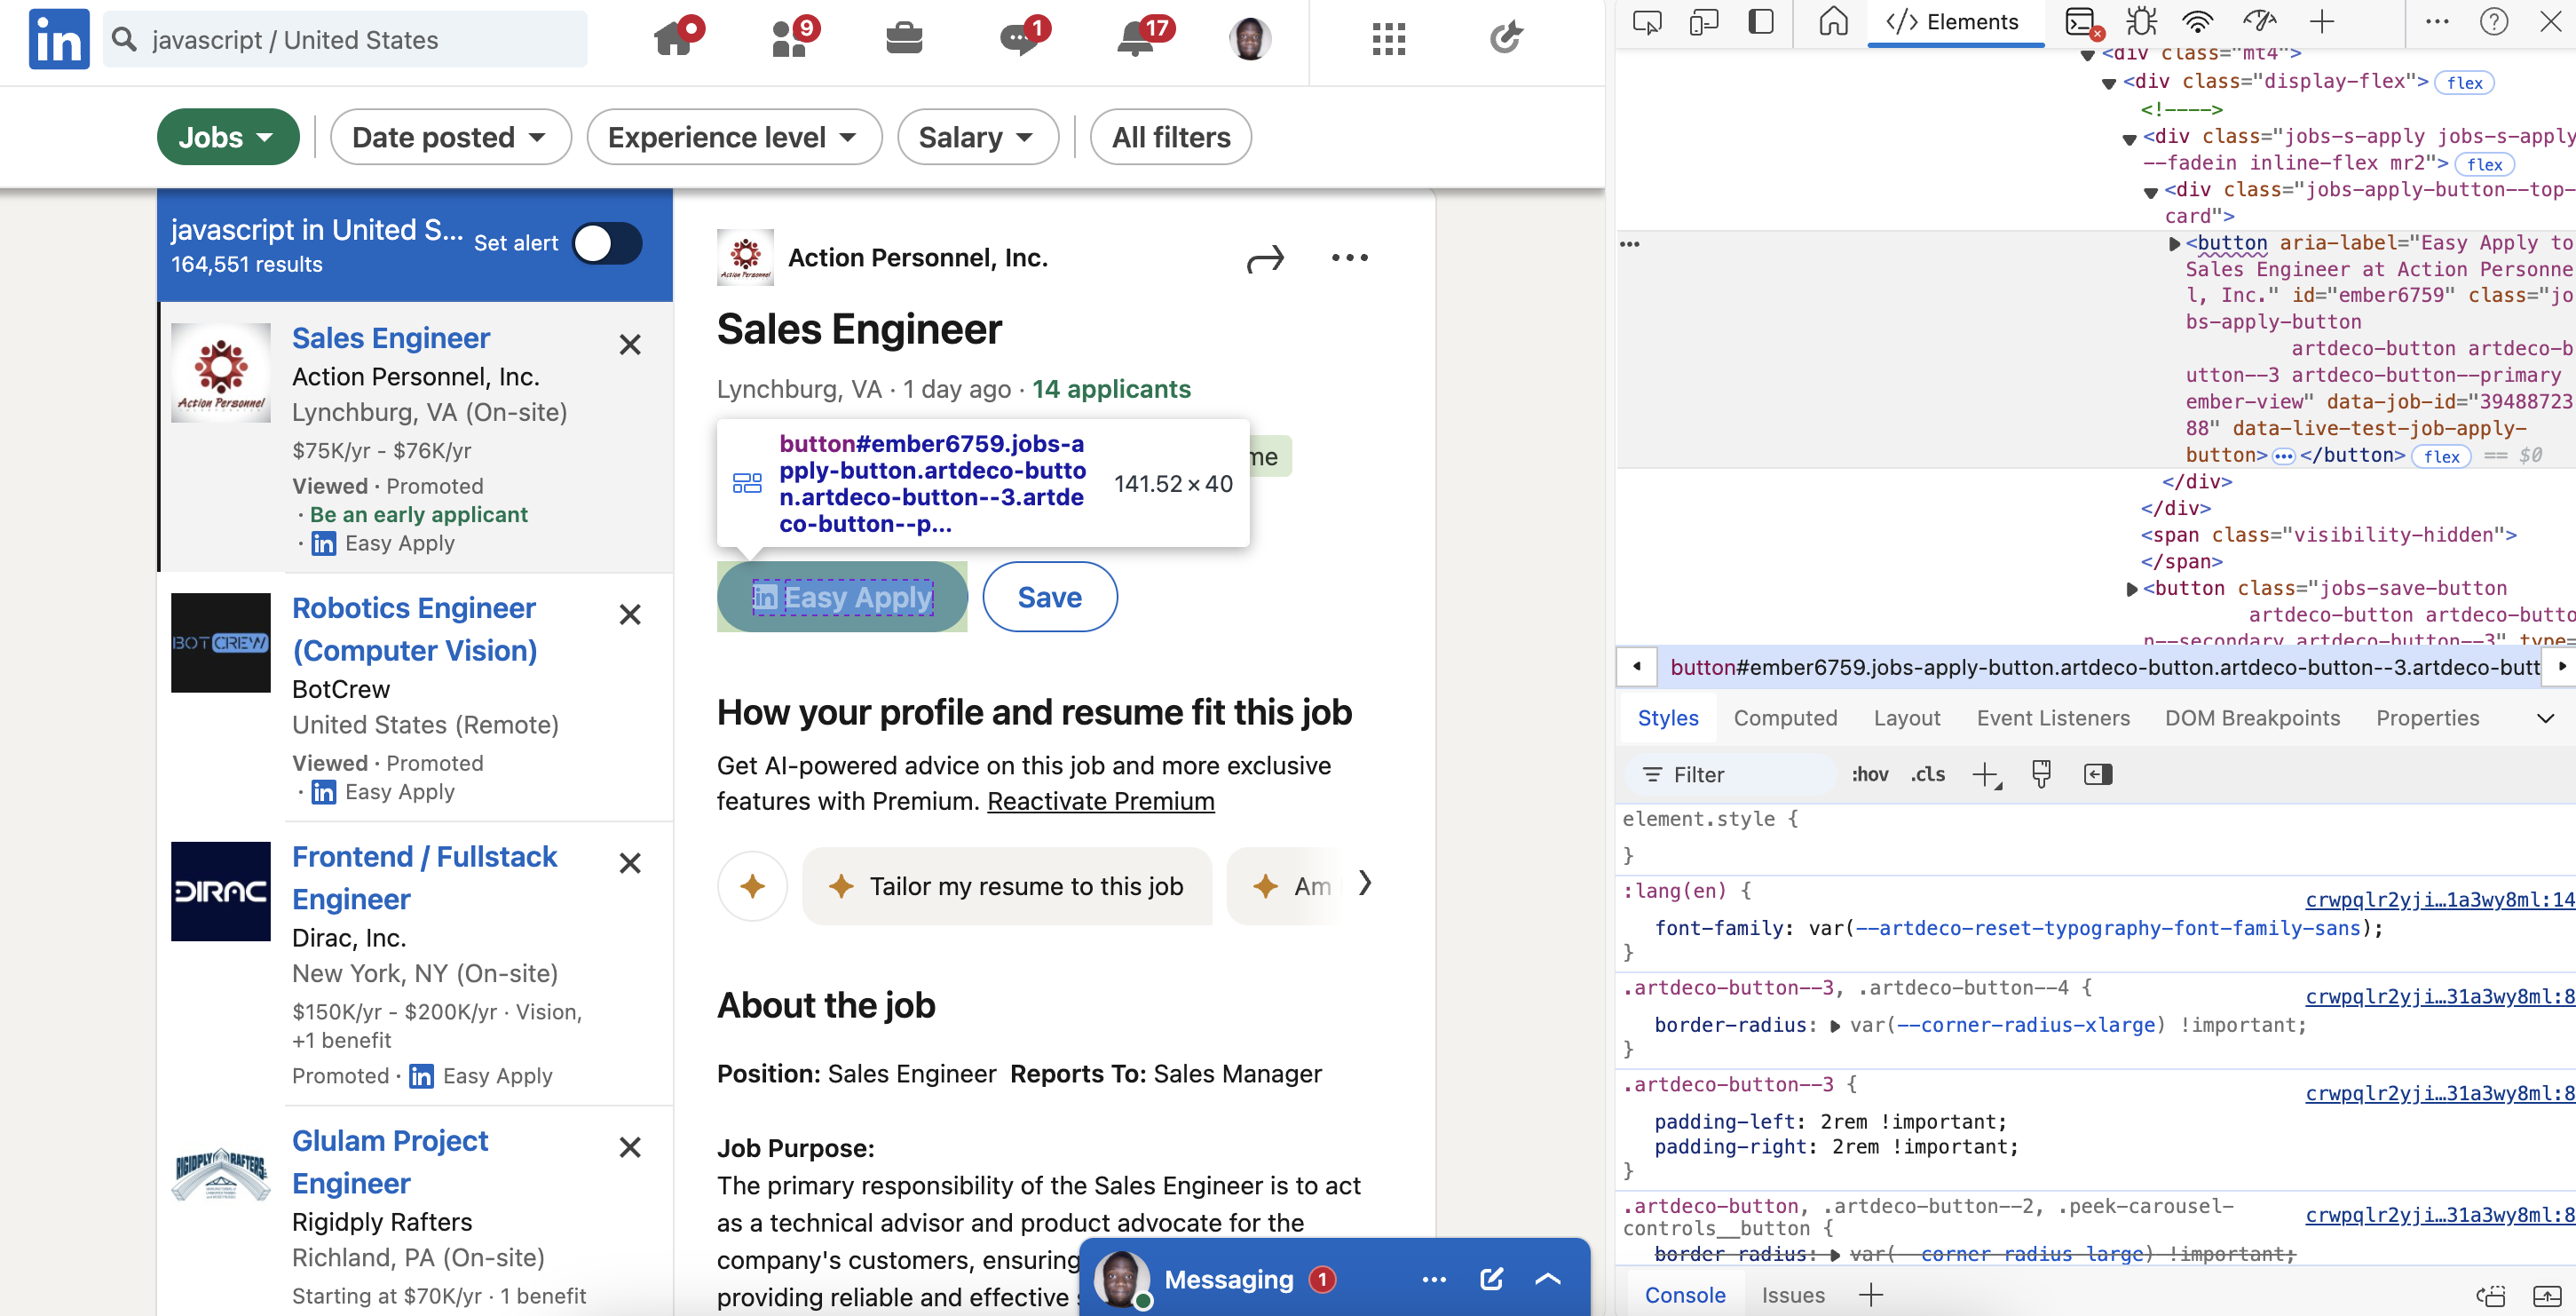The width and height of the screenshot is (2576, 1316).
Task: Toggle the .cls class editor
Action: [1927, 775]
